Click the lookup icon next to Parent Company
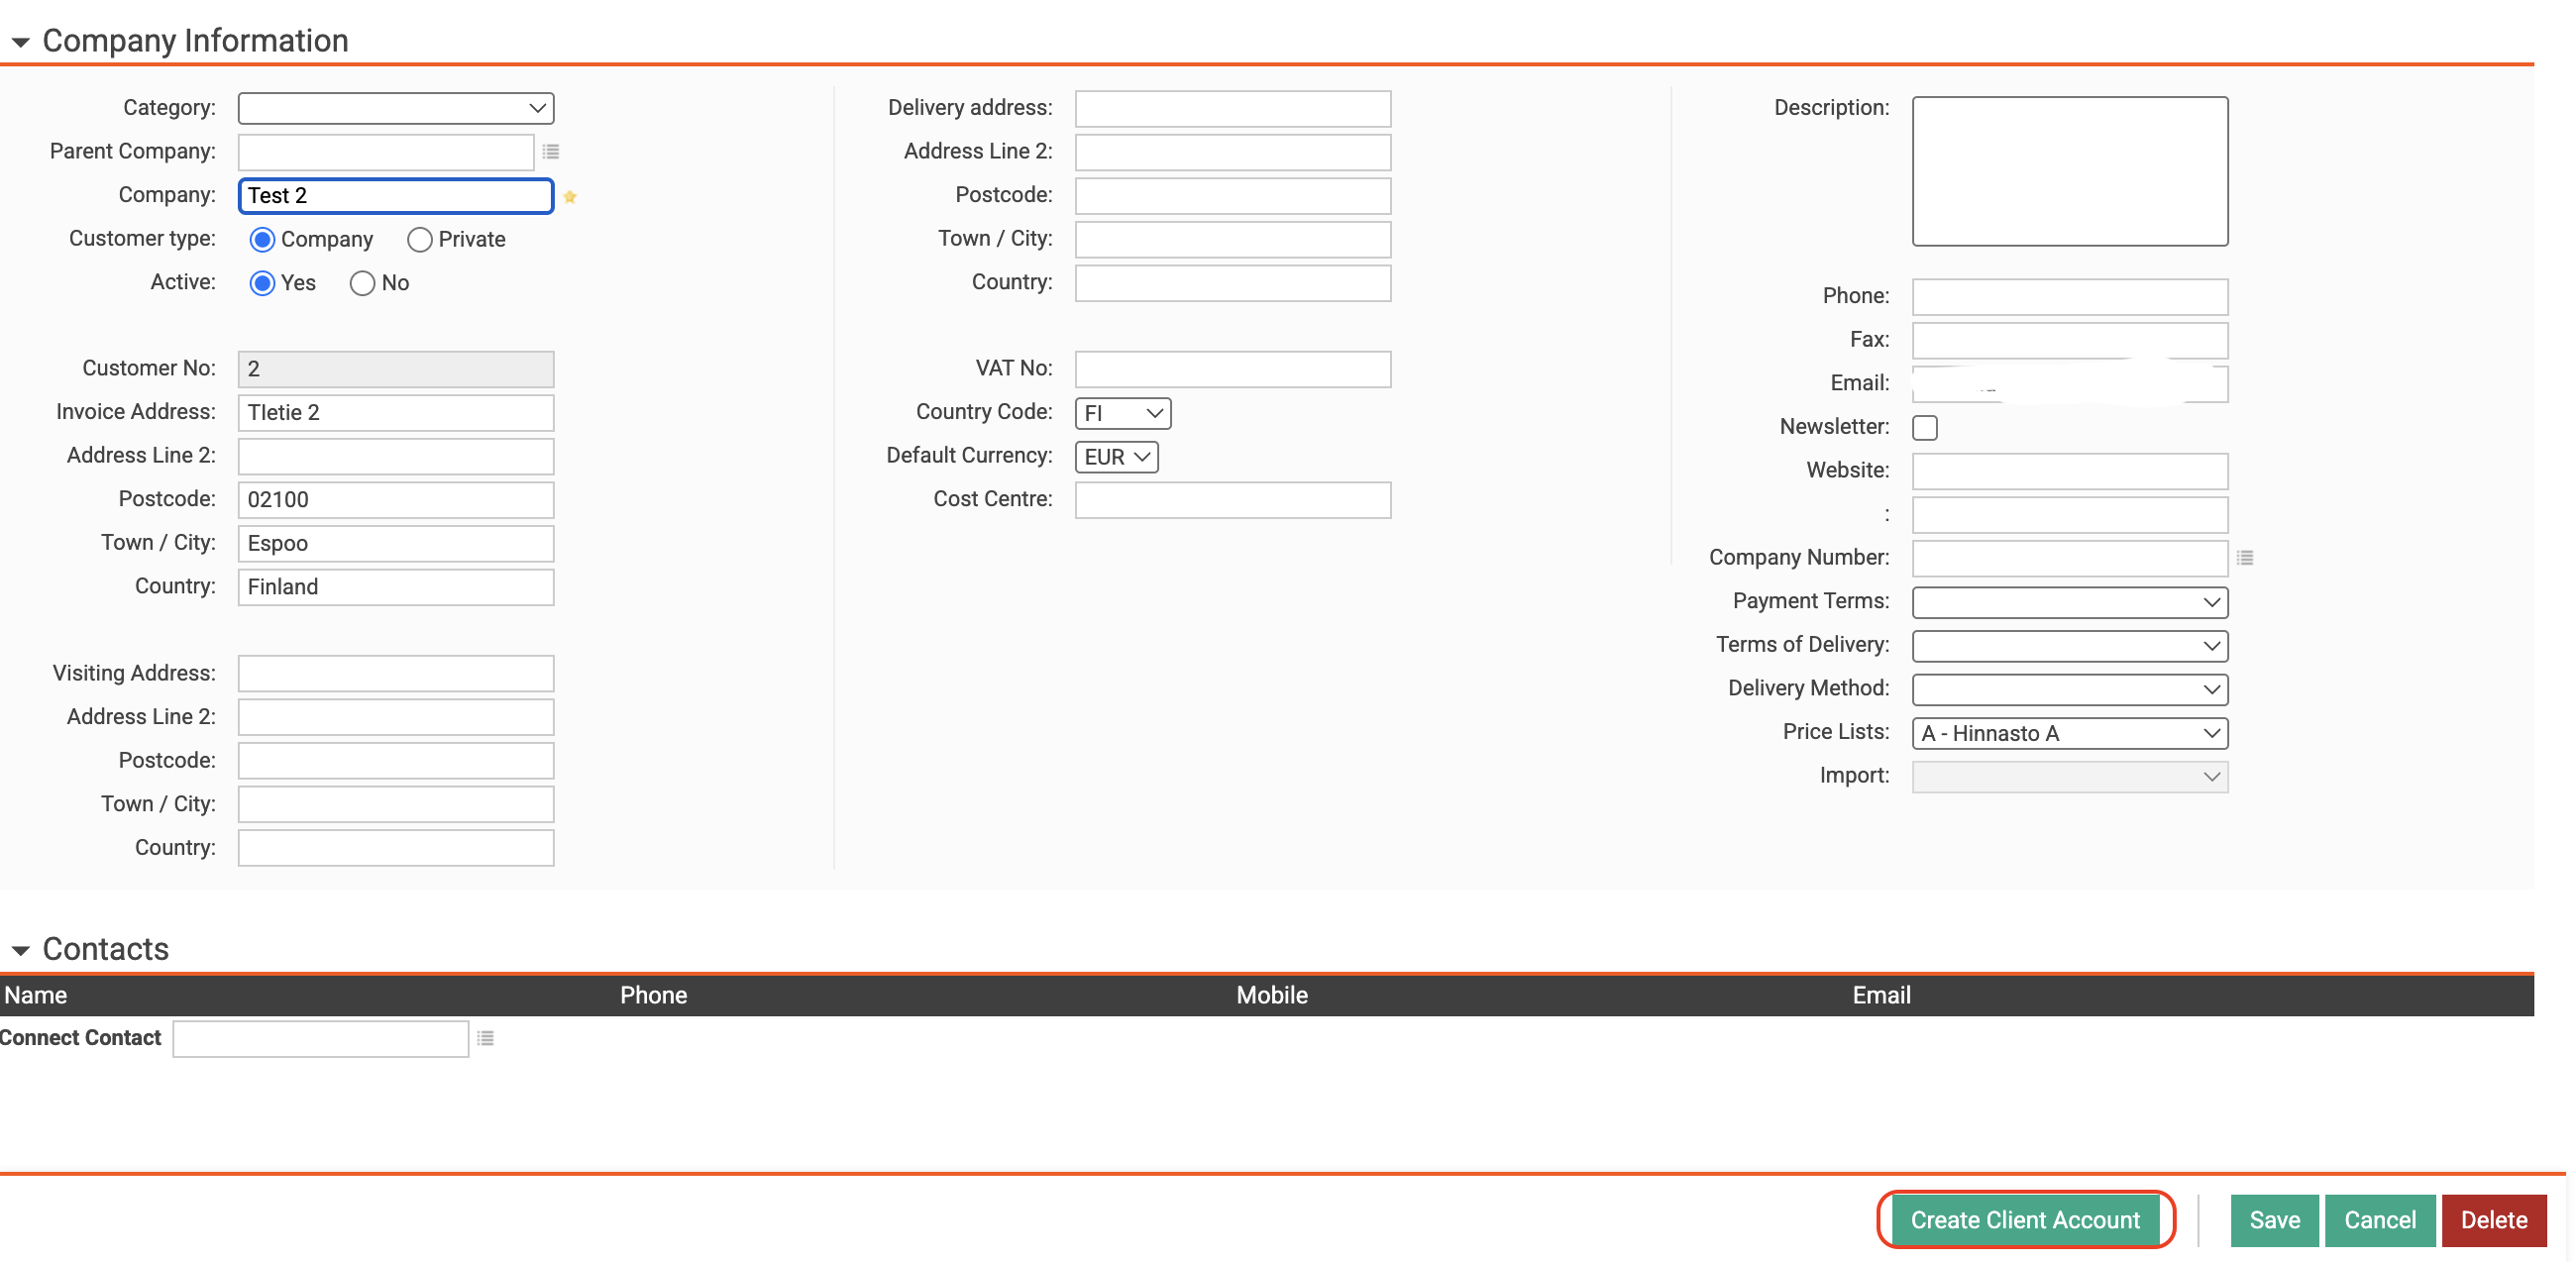This screenshot has height=1262, width=2576. click(x=550, y=151)
